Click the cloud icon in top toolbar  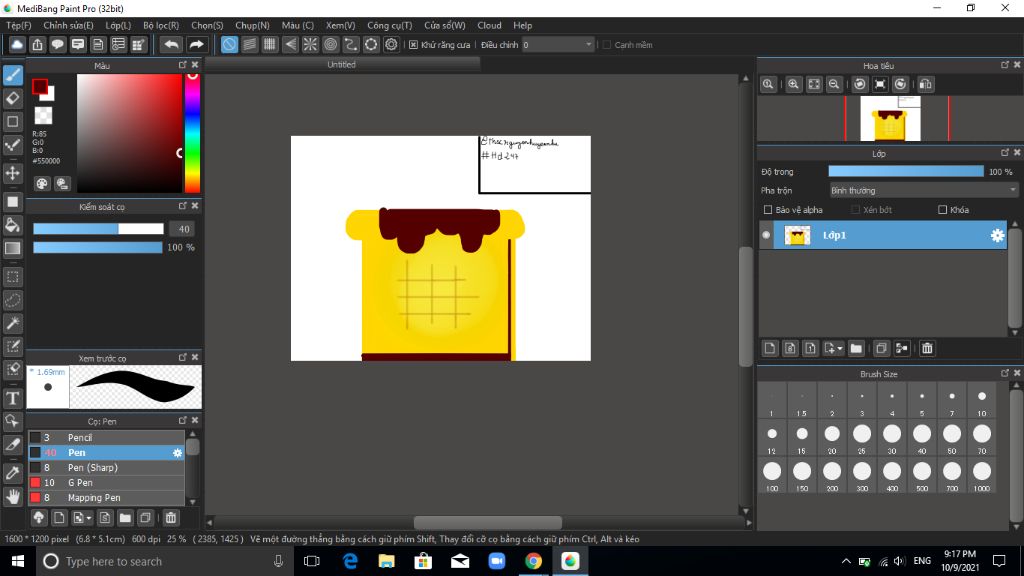click(x=17, y=44)
